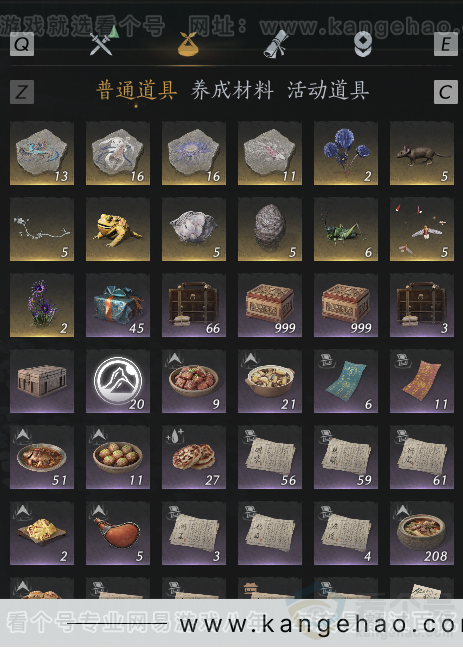Screen dimensions: 463x648
Task: Select the mountain emblem token with 20
Action: [118, 381]
